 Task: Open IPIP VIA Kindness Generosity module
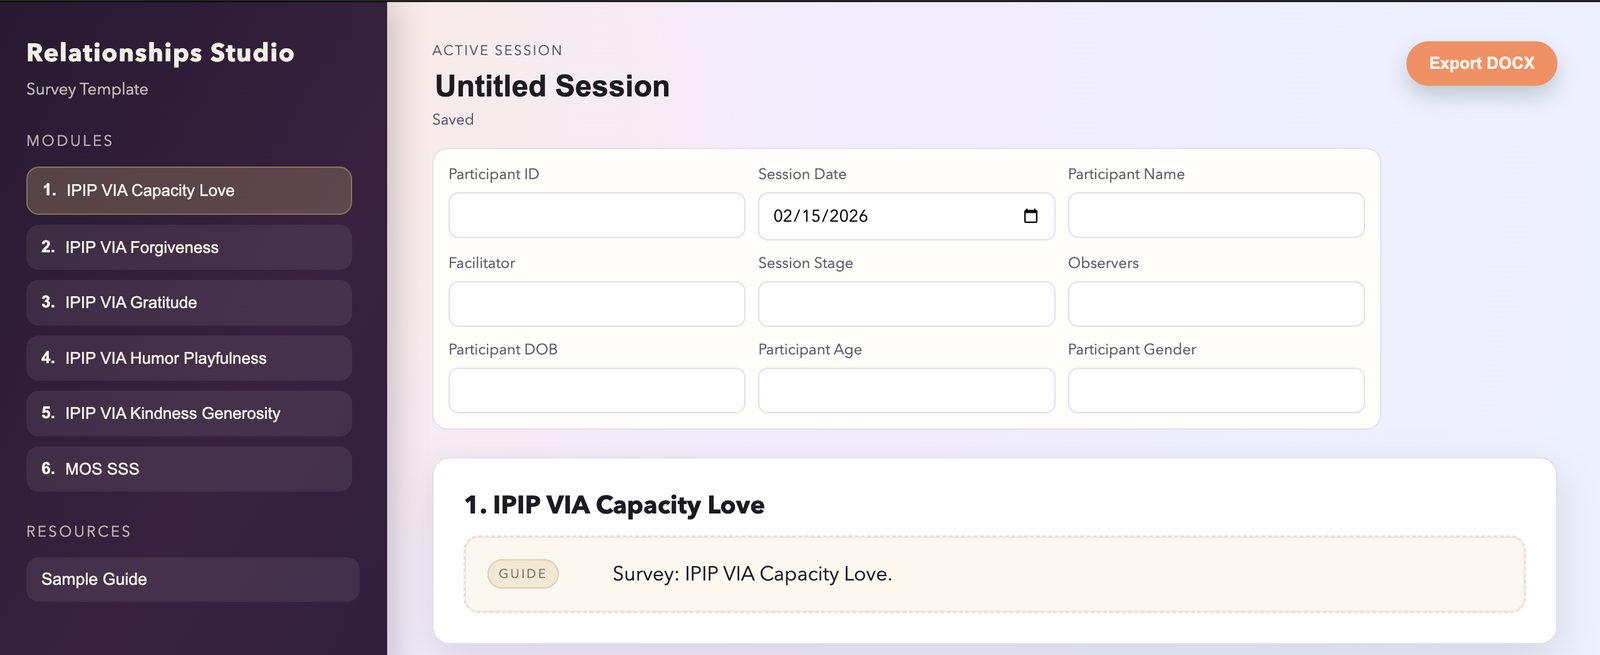pos(189,413)
